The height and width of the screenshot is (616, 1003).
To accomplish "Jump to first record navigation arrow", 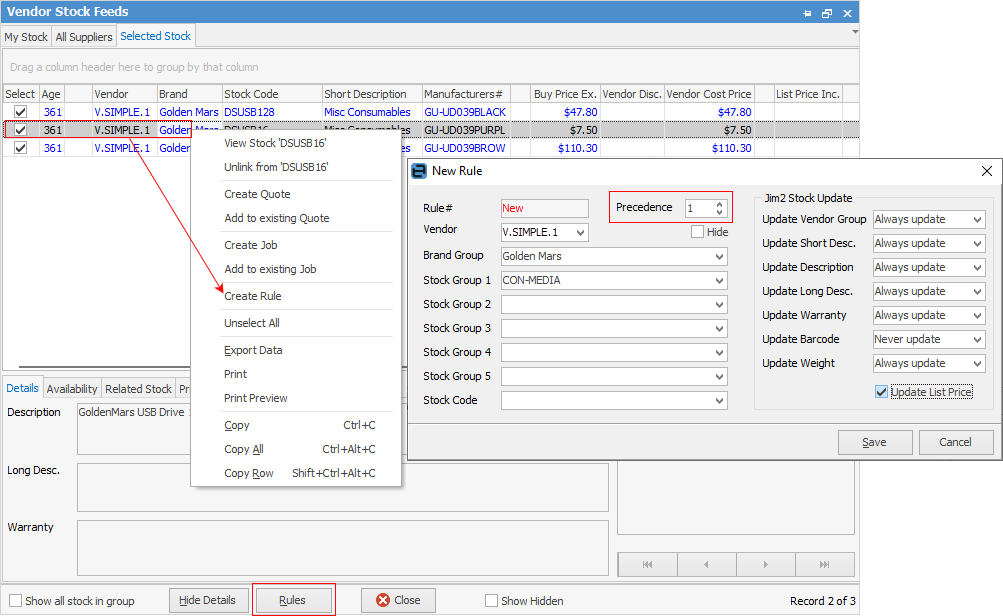I will [x=647, y=565].
